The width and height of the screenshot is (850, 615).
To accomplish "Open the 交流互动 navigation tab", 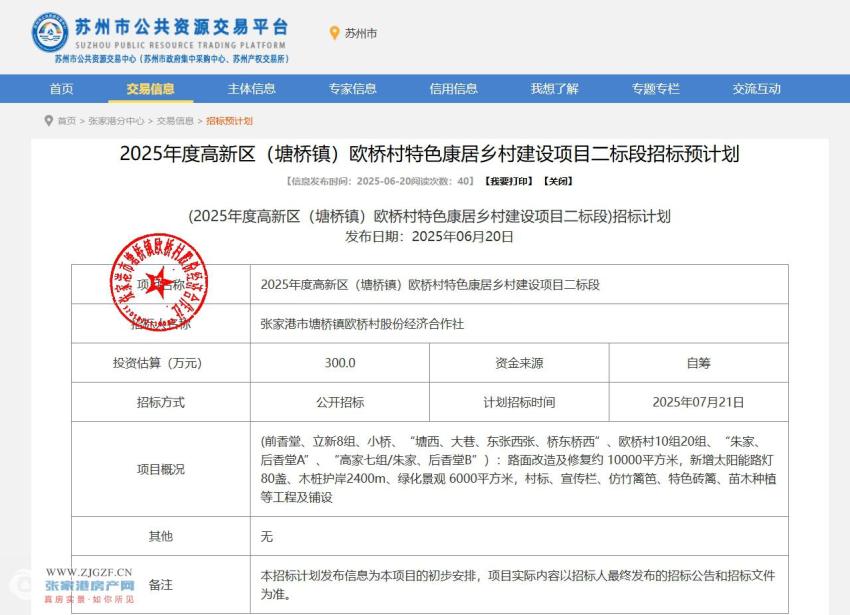I will pyautogui.click(x=757, y=89).
